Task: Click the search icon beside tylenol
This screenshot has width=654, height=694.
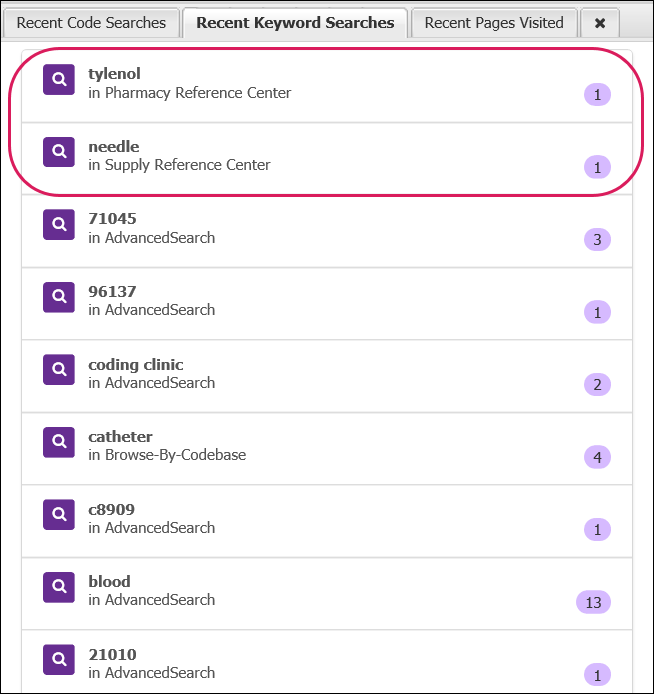Action: (x=59, y=79)
